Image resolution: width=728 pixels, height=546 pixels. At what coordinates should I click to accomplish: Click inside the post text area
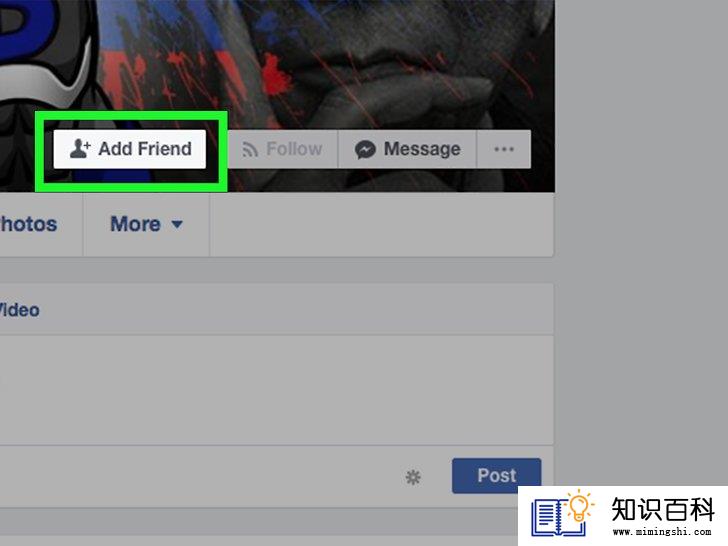coord(276,390)
